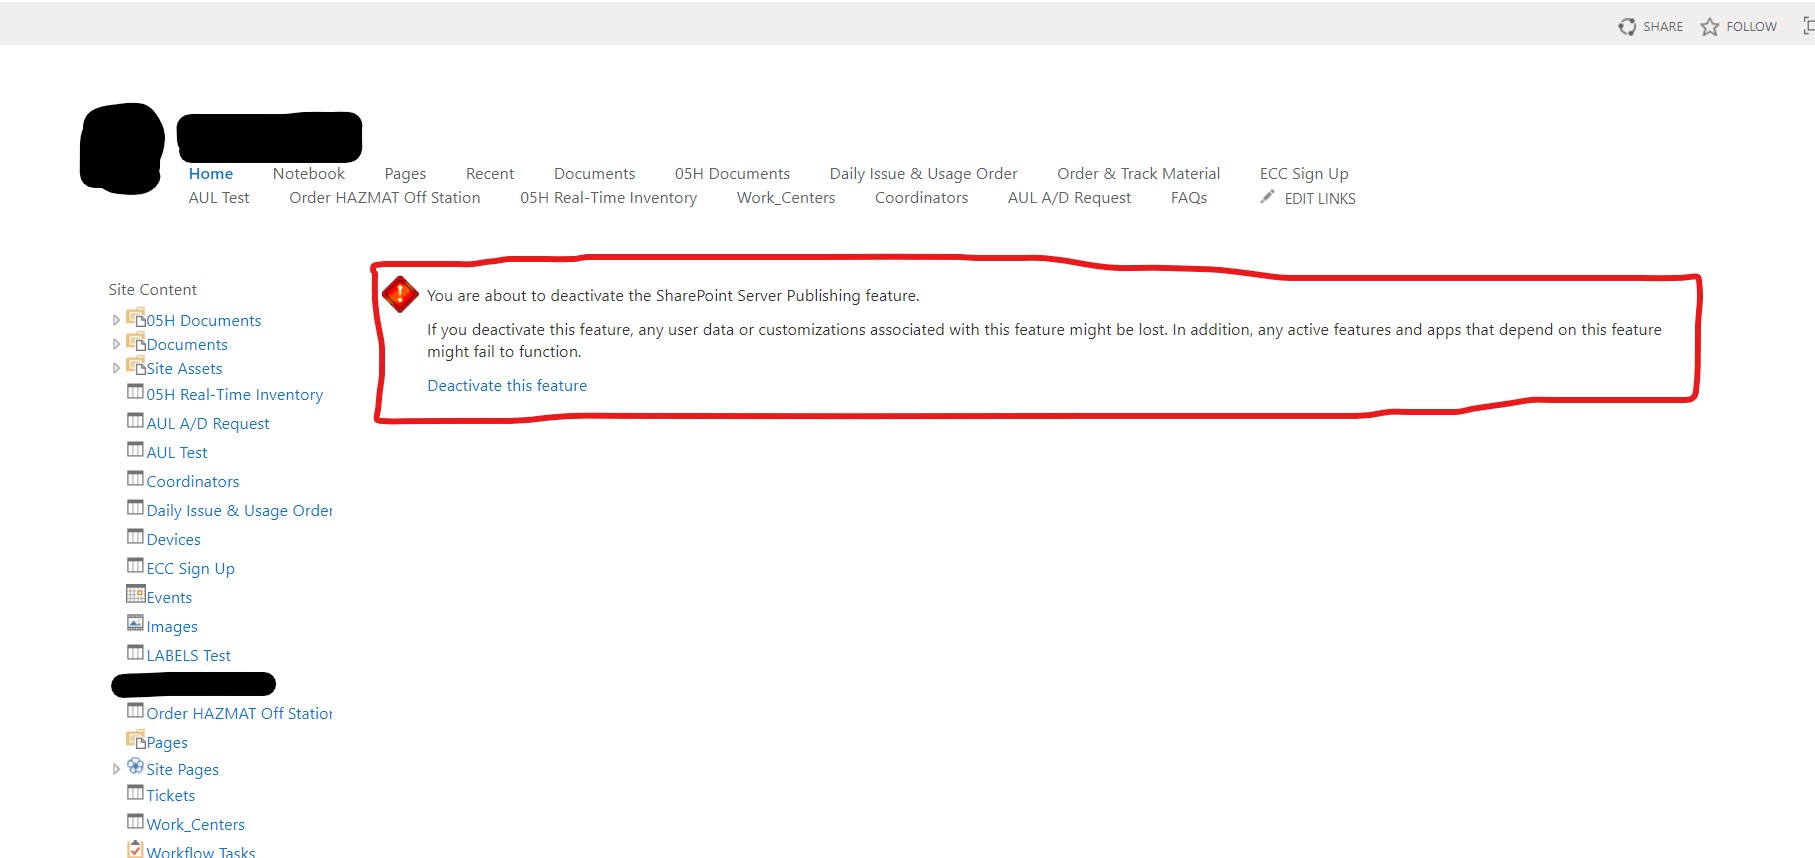Click the Tickets list icon
The width and height of the screenshot is (1815, 858).
[135, 792]
